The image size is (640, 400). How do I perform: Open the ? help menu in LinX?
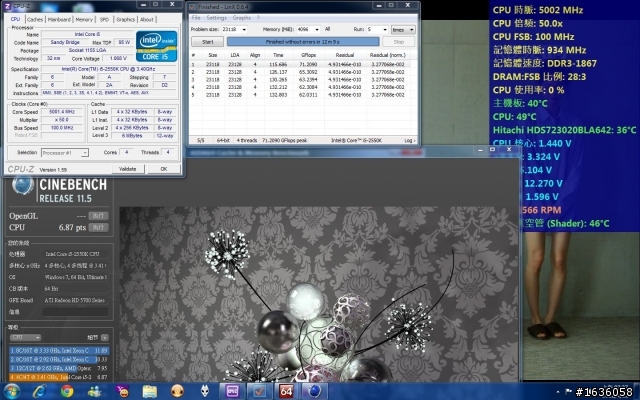tap(258, 18)
